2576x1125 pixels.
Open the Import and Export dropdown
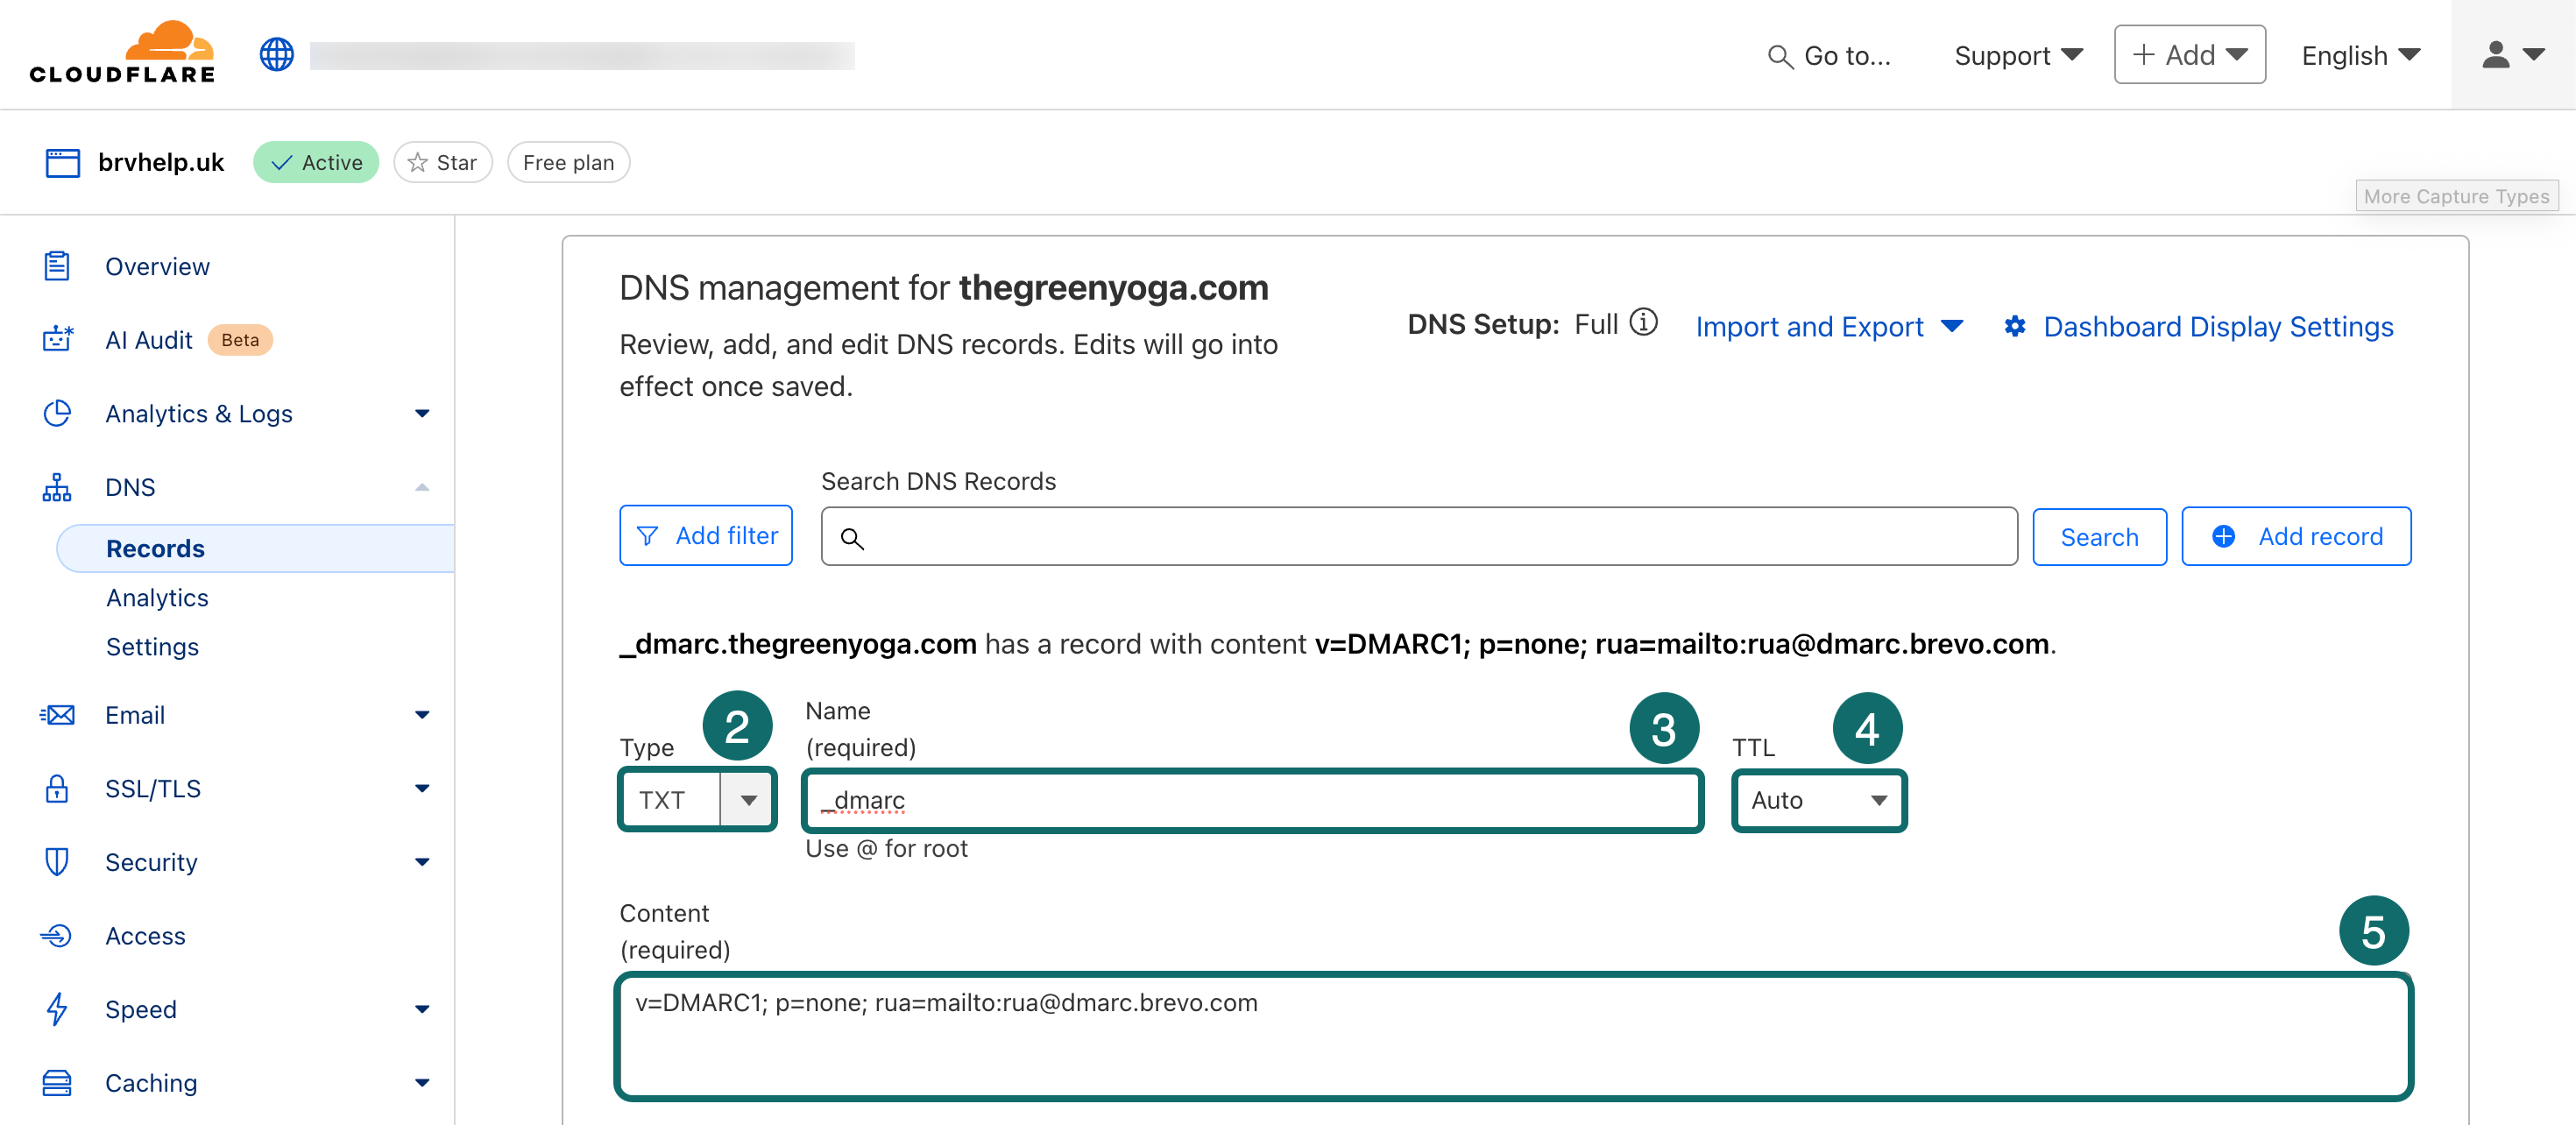click(x=1829, y=327)
